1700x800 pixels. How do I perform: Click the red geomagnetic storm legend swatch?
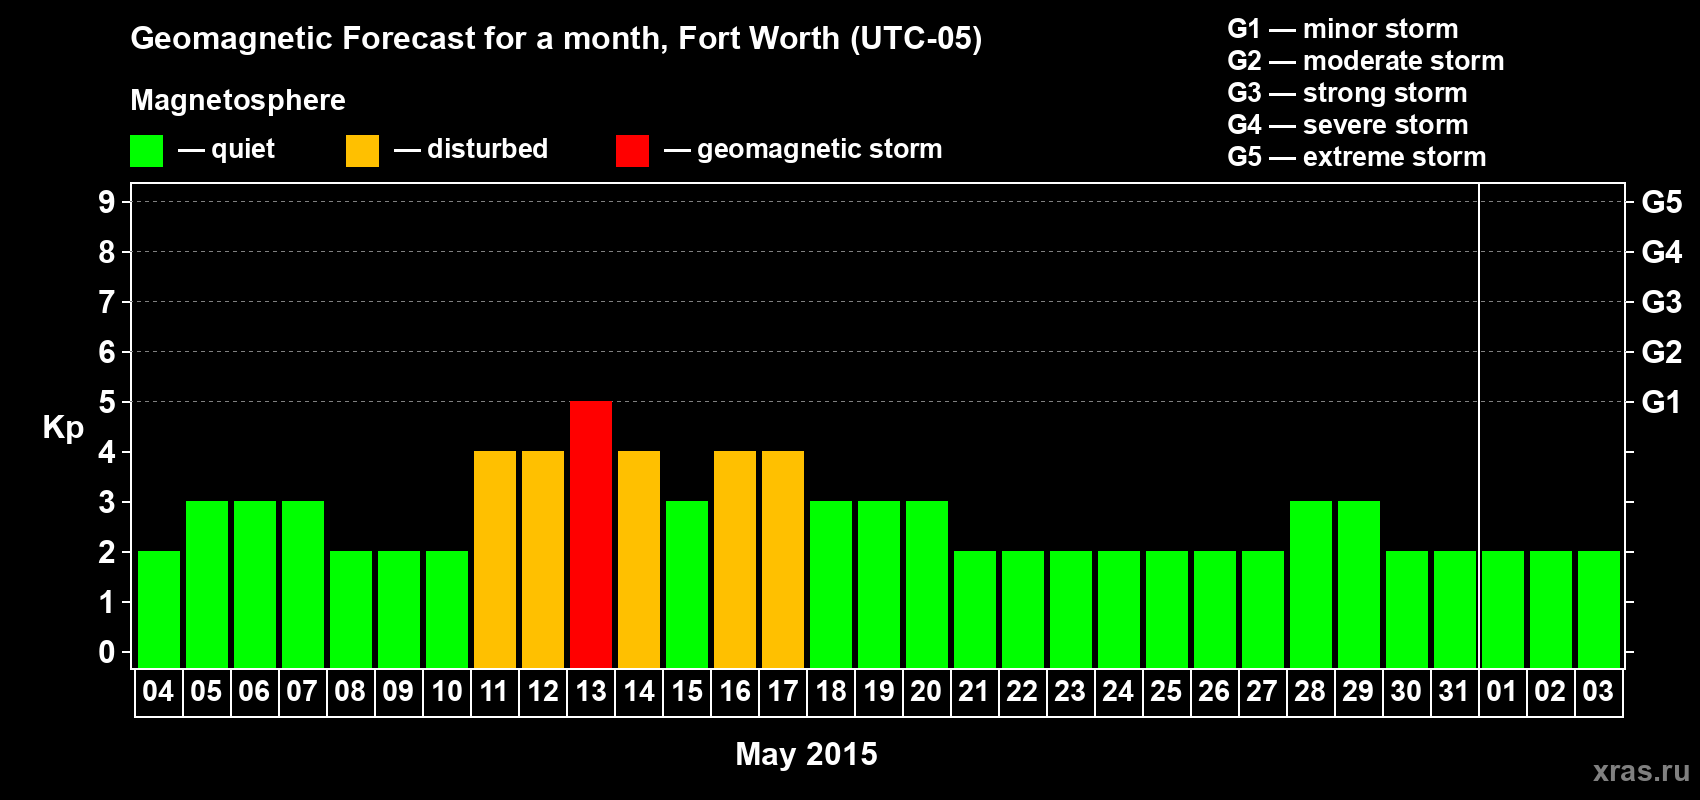click(x=632, y=151)
